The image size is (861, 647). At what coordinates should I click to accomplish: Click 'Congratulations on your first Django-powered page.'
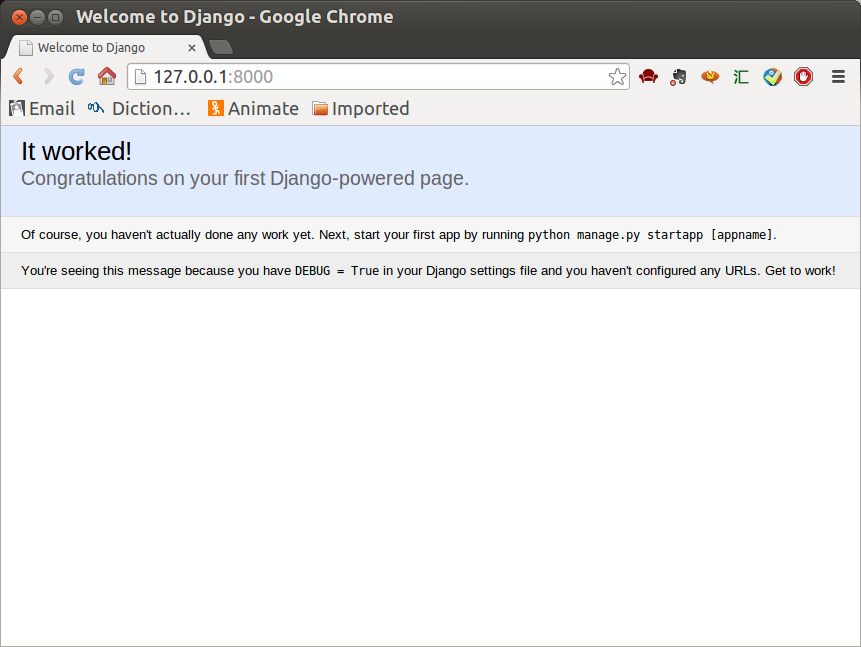(x=245, y=179)
